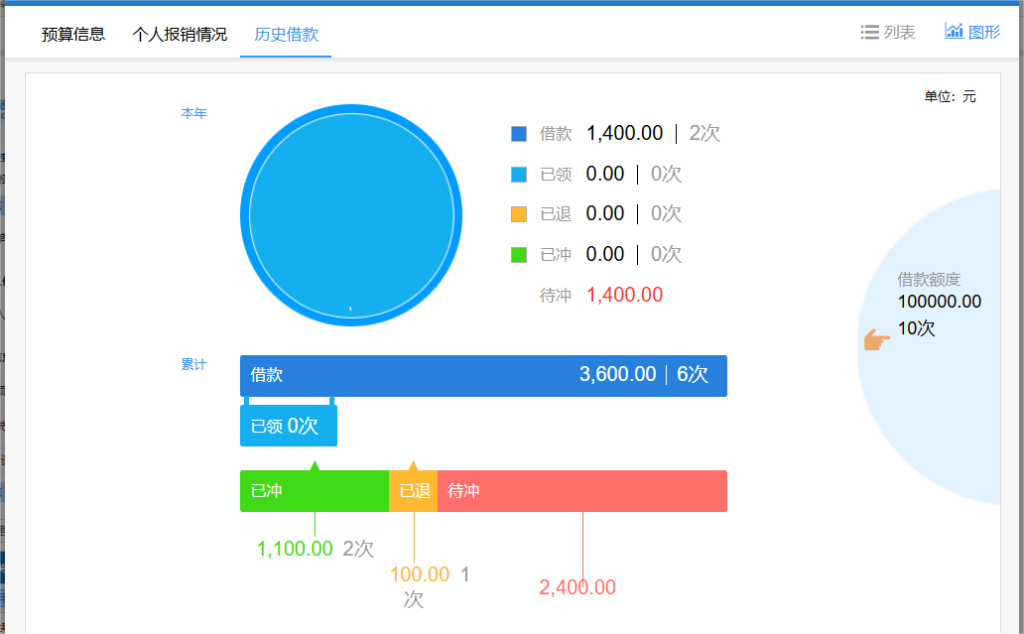Image resolution: width=1024 pixels, height=634 pixels.
Task: Click the dark blue 借款 legend swatch
Action: coord(519,134)
